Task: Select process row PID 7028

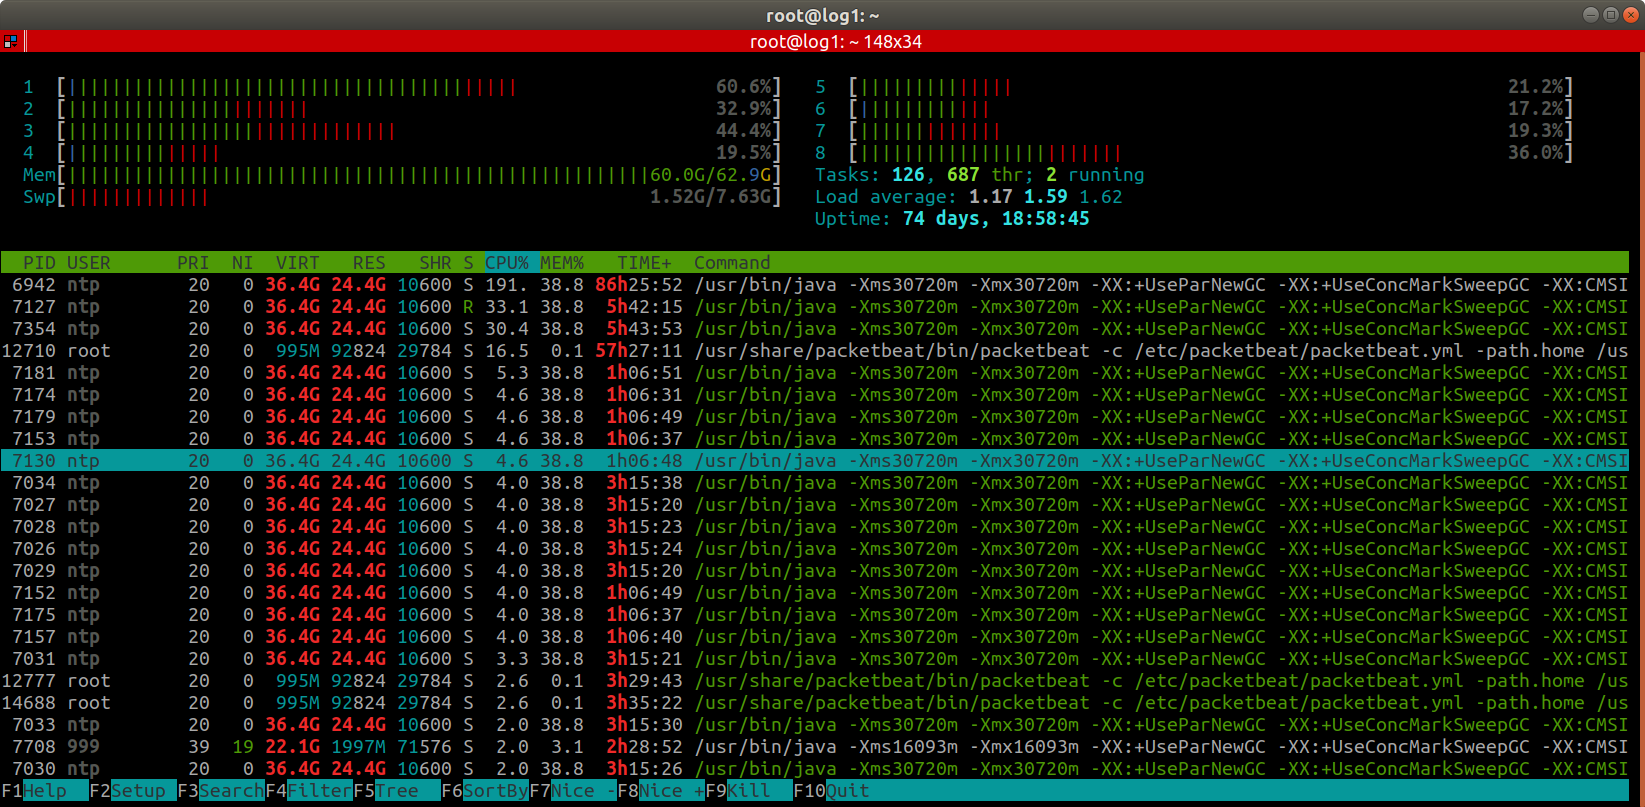Action: 815,527
